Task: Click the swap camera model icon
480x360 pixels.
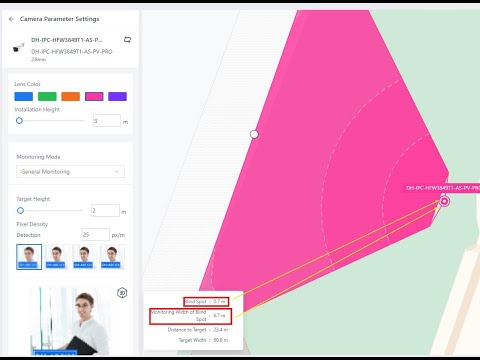Action: pyautogui.click(x=127, y=40)
